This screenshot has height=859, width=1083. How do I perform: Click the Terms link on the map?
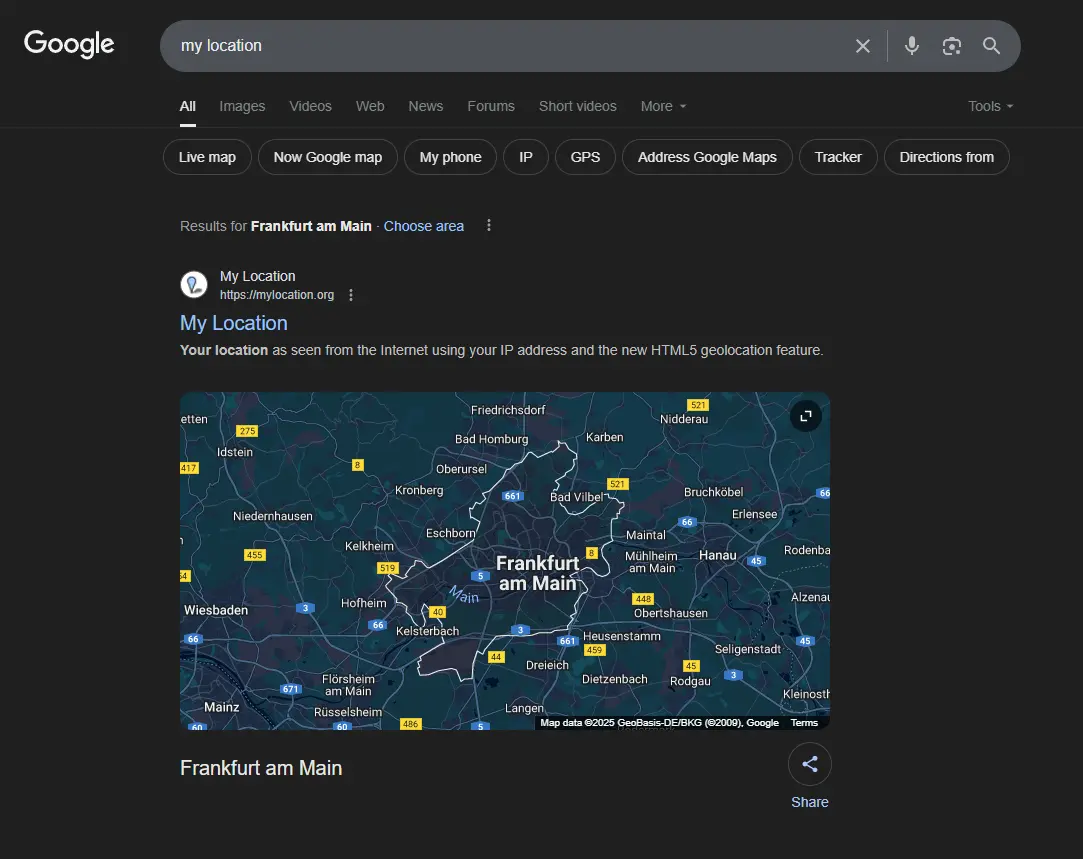coord(804,723)
